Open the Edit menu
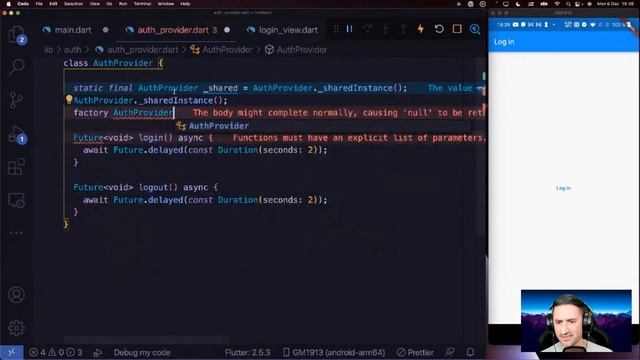Image resolution: width=640 pixels, height=360 pixels. (53, 4)
